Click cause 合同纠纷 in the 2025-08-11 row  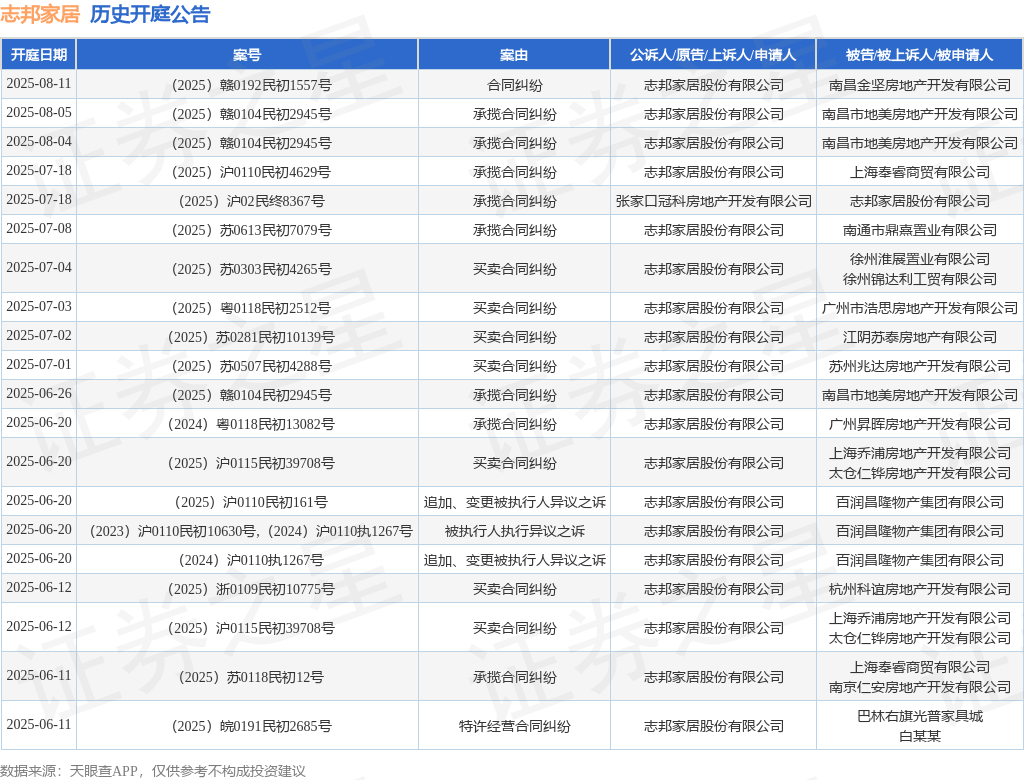[x=514, y=86]
